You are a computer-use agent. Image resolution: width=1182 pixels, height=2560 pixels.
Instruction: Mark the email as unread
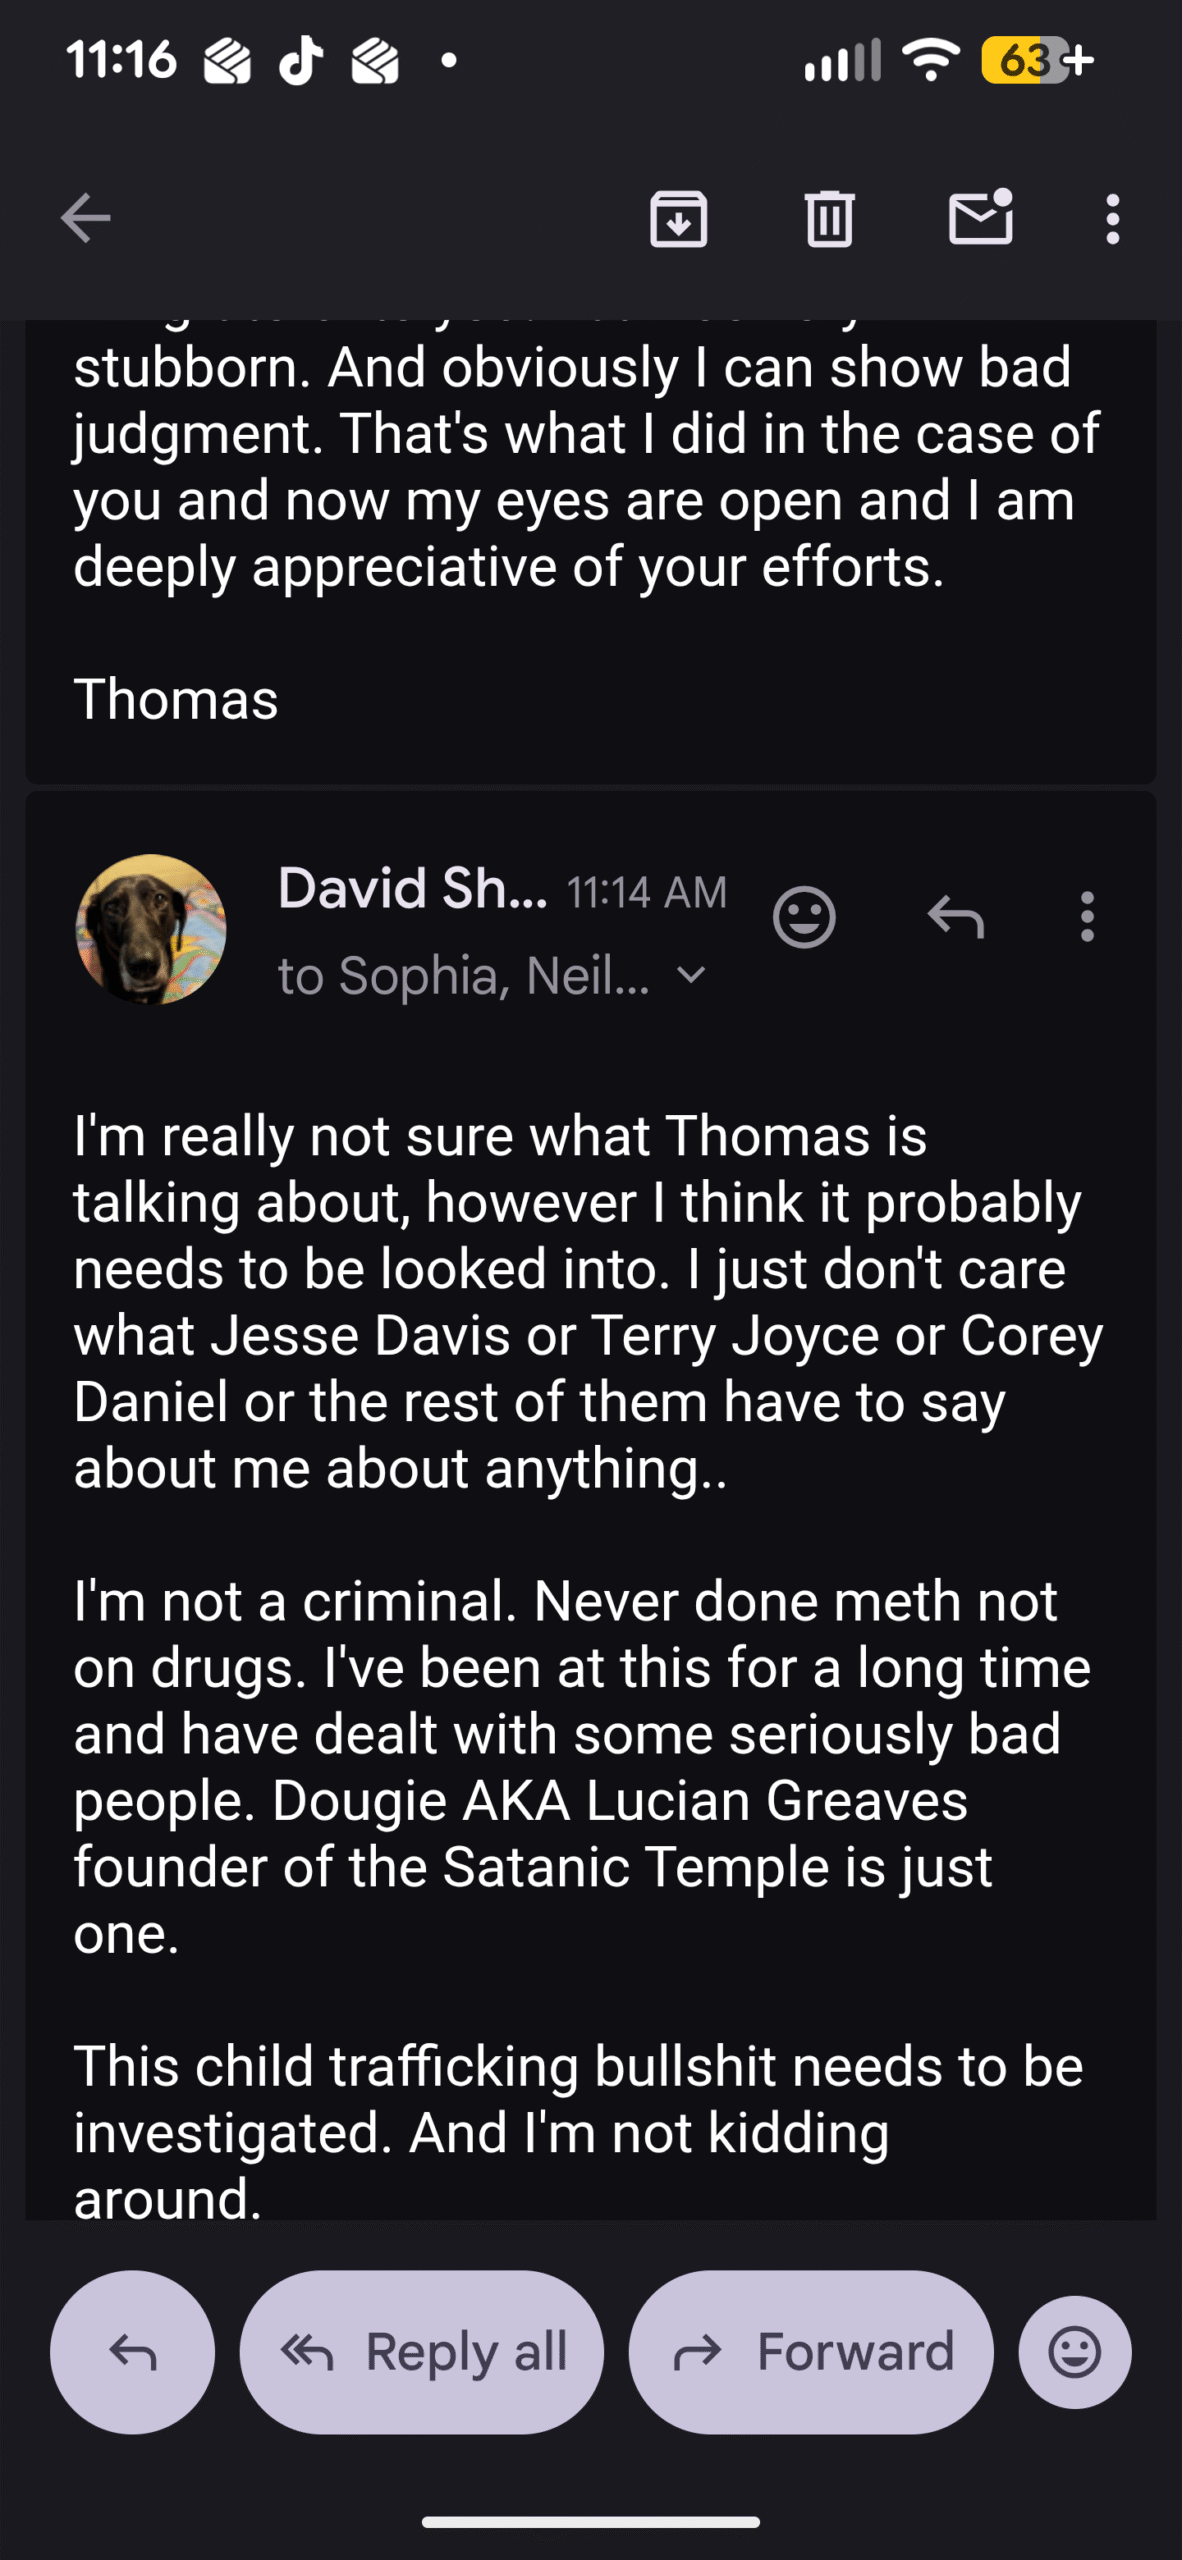click(x=980, y=218)
